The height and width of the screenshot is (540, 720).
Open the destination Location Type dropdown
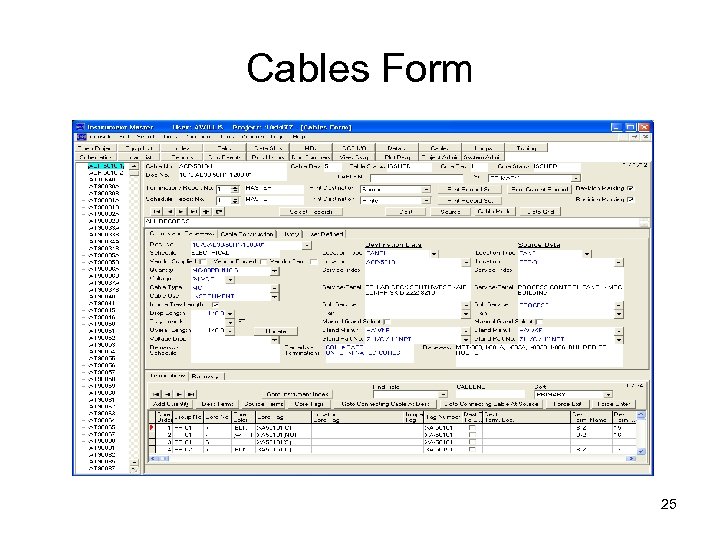[x=434, y=253]
